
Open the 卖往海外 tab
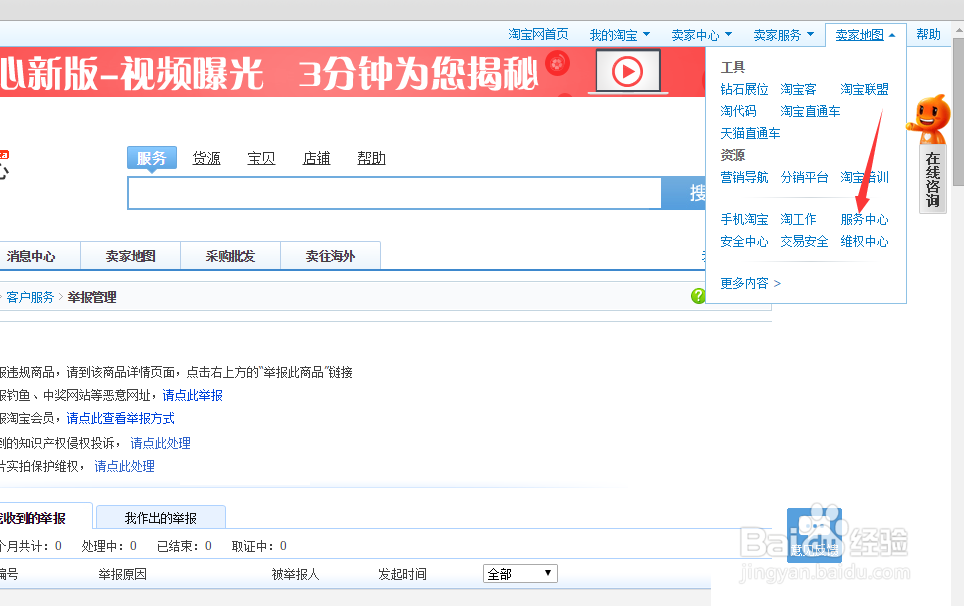[330, 256]
